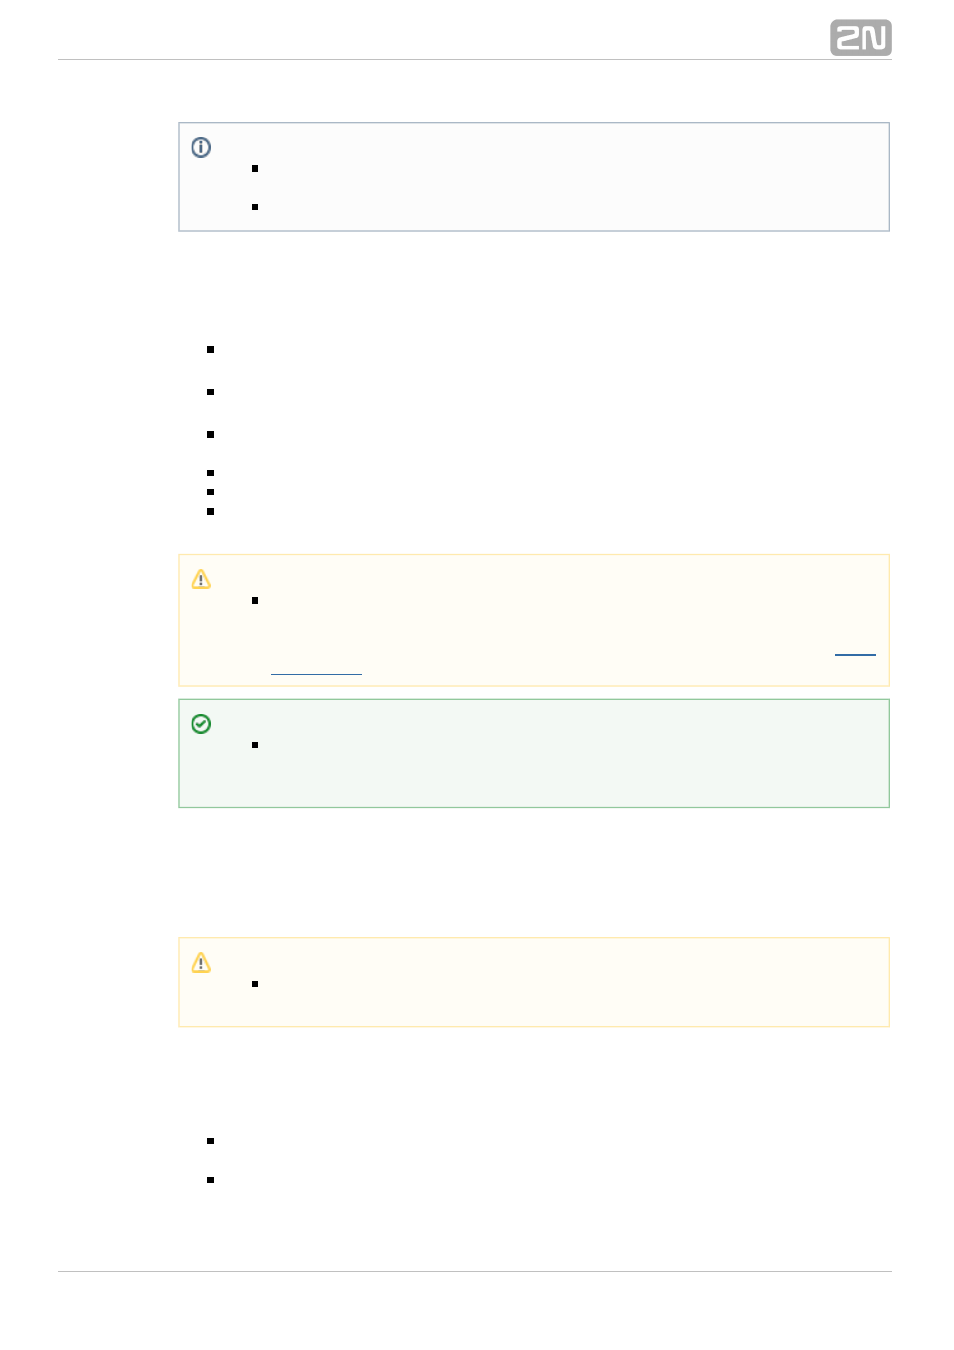
Task: Click the blue info circle icon
Action: point(201,147)
